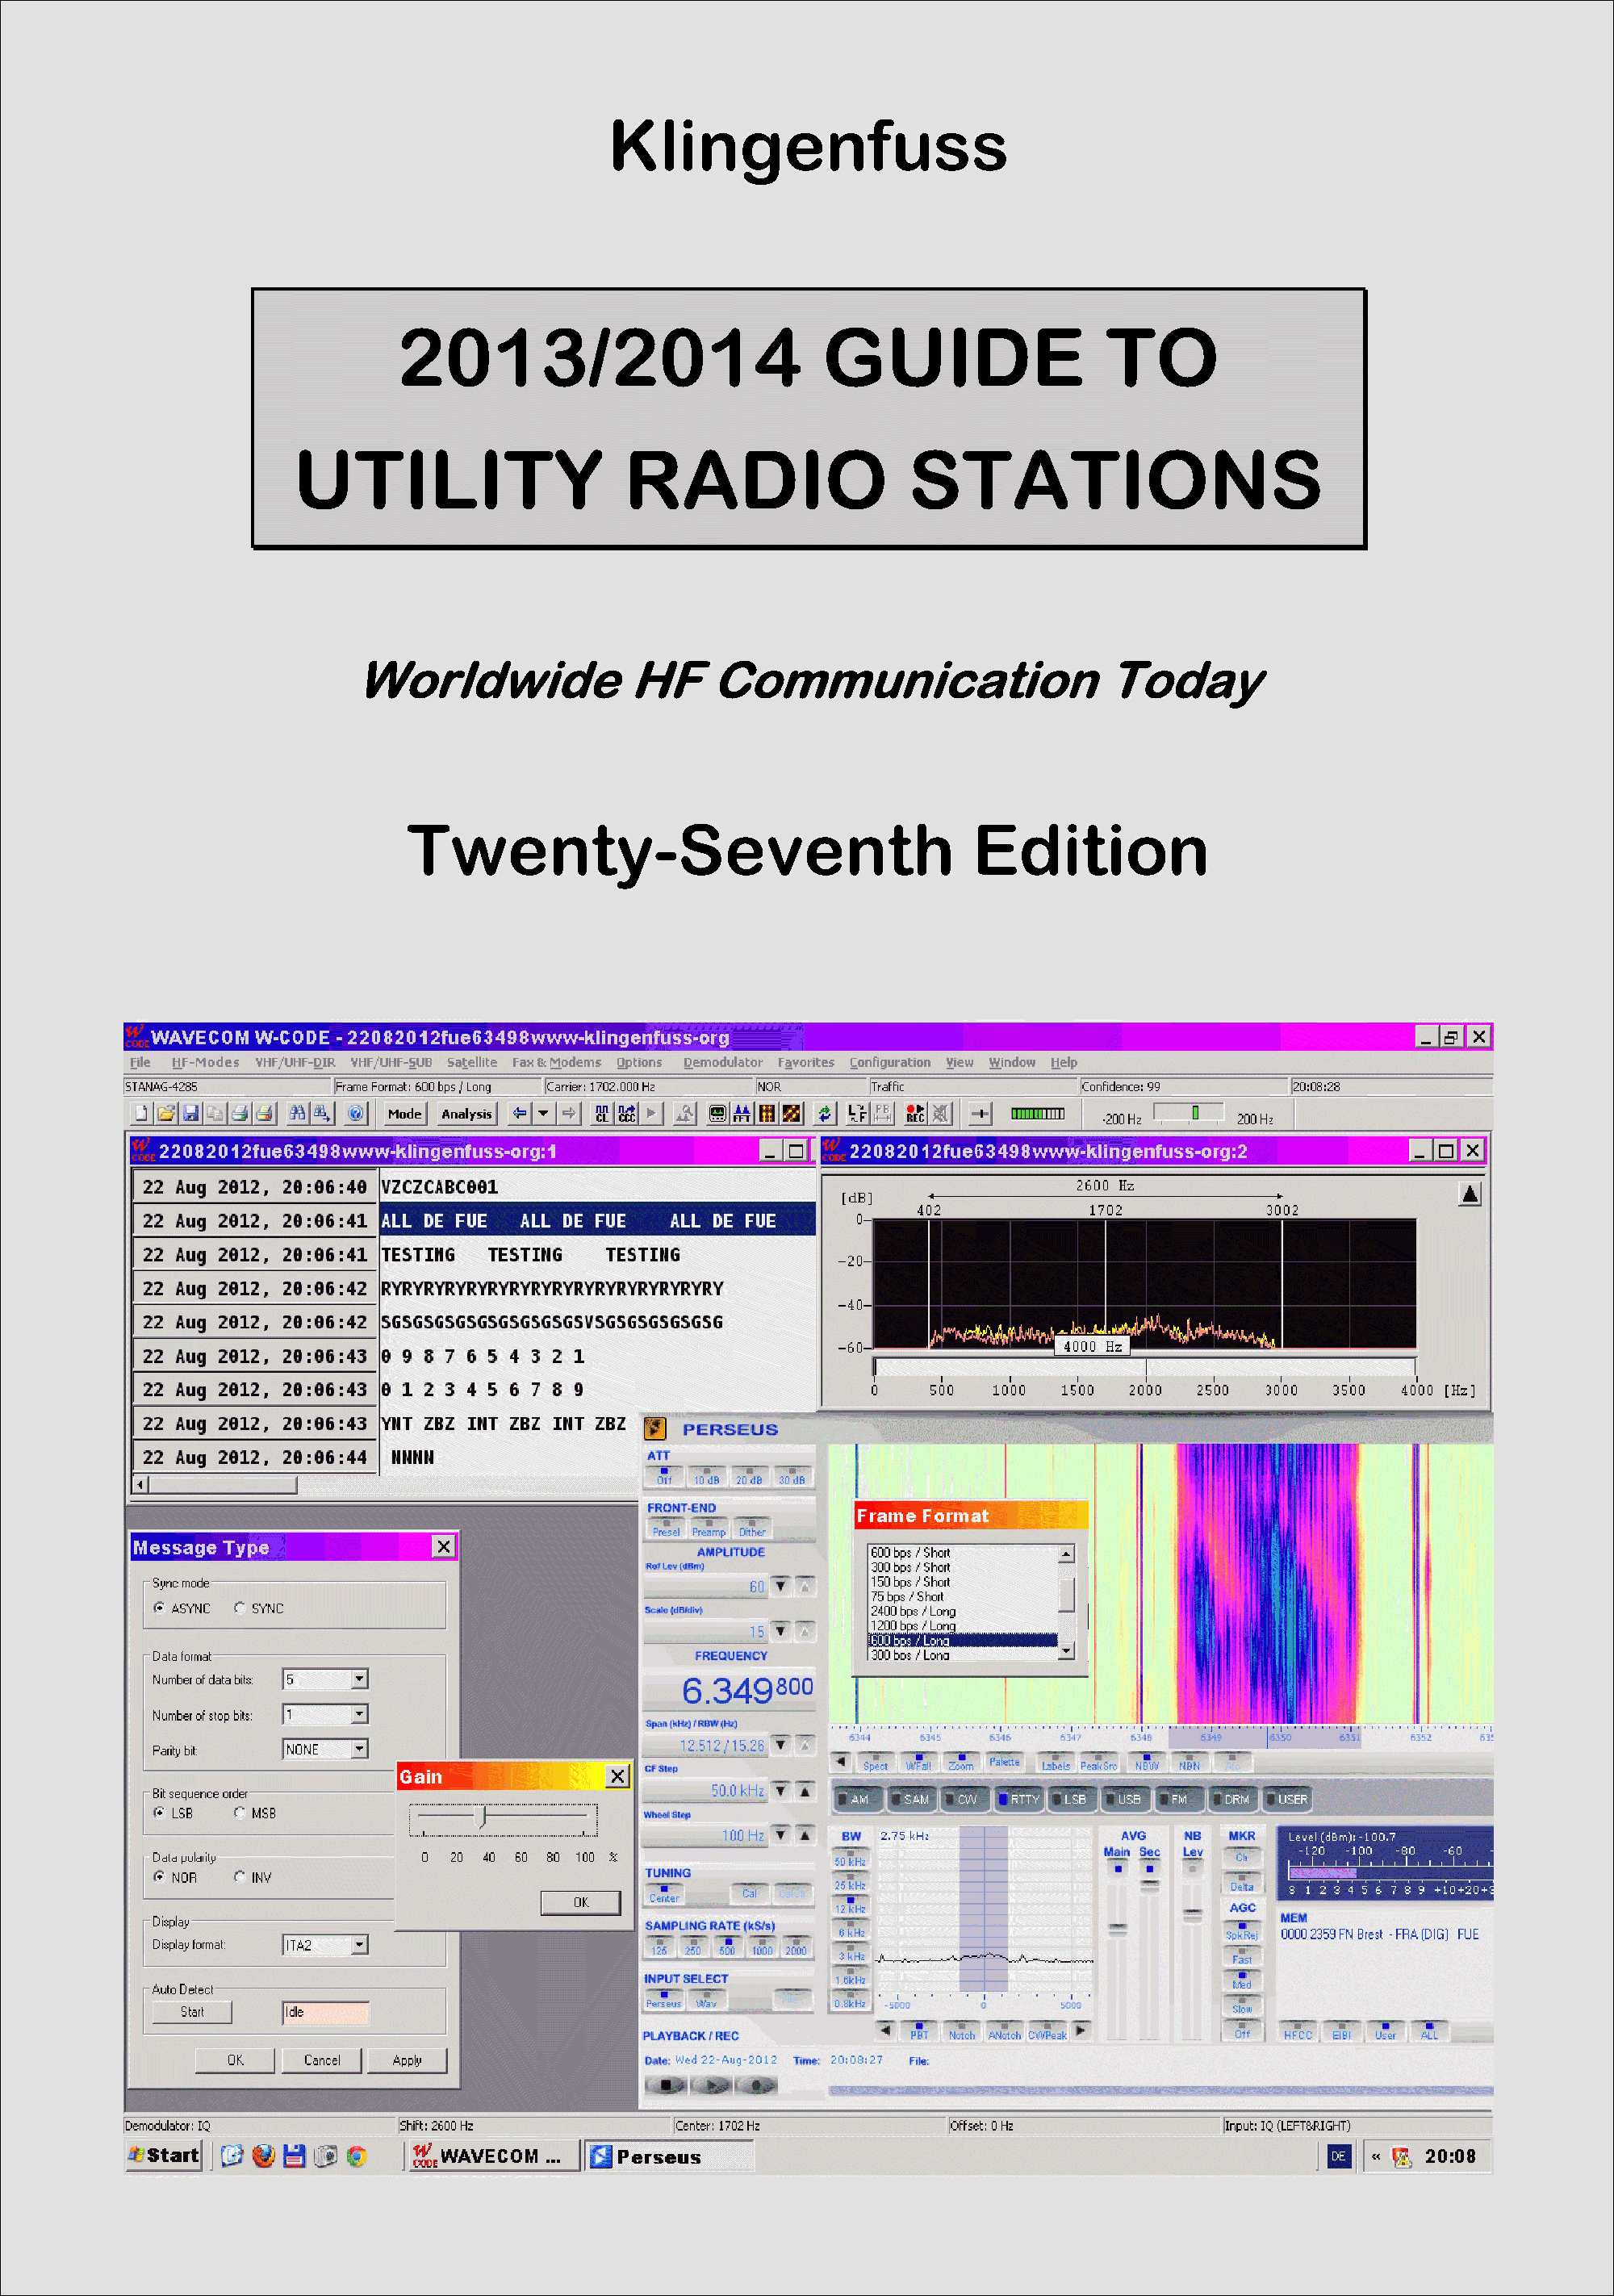Click the Save diskette toolbar icon

(x=190, y=1113)
